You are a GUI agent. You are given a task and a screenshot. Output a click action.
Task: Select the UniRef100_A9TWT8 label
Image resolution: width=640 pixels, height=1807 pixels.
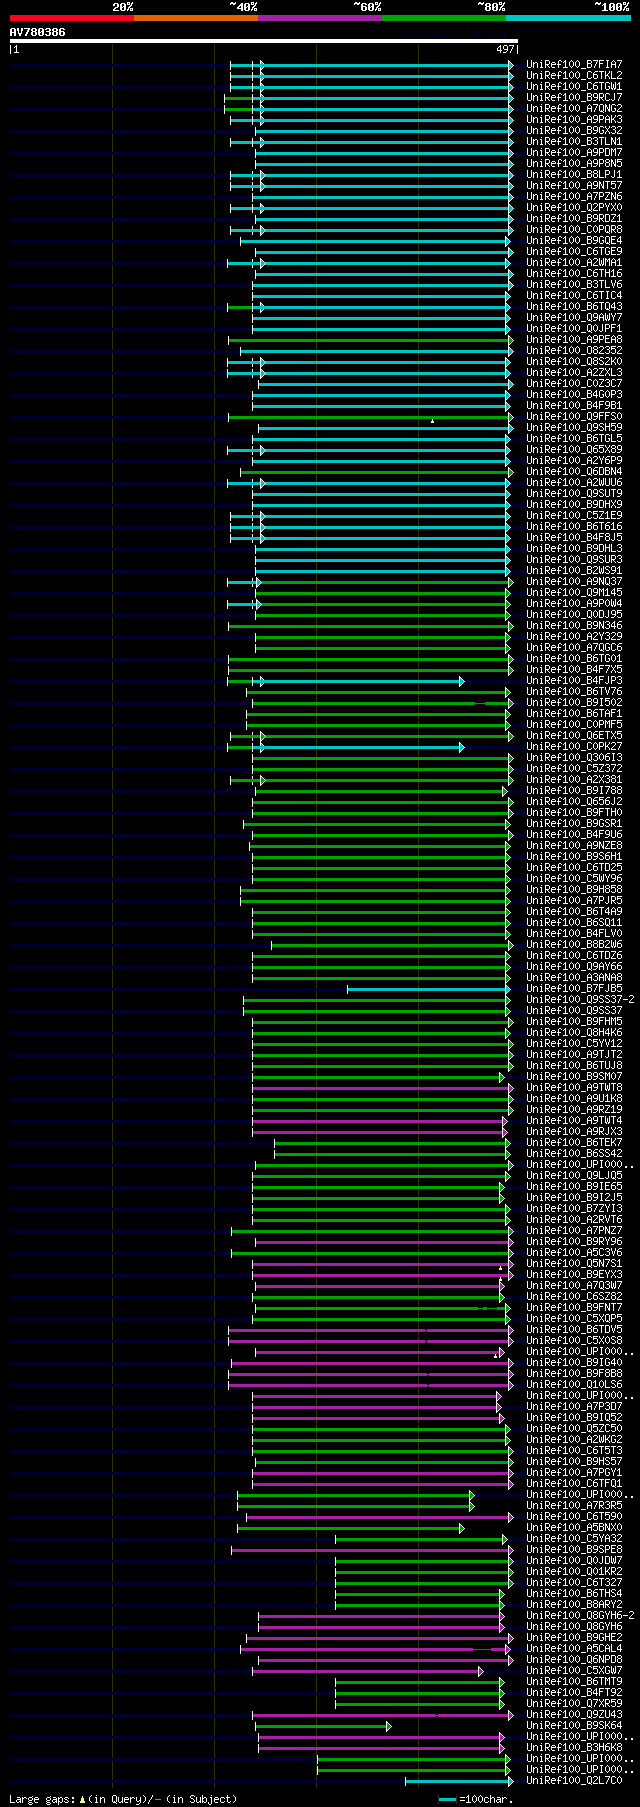coord(574,1088)
